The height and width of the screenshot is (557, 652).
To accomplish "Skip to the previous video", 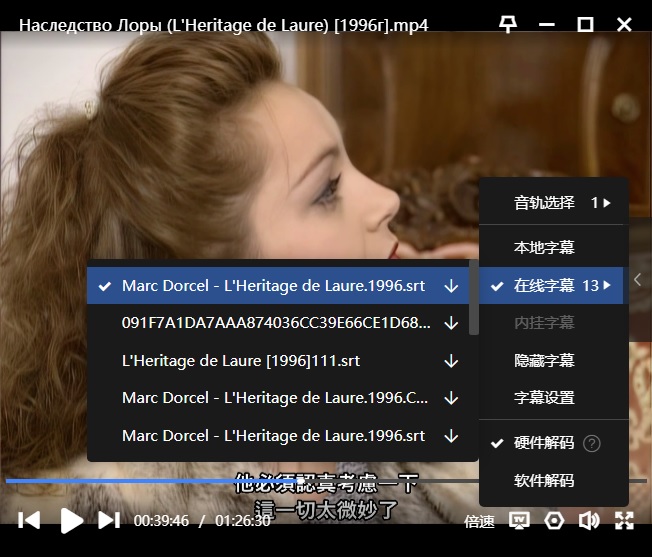I will pyautogui.click(x=30, y=520).
